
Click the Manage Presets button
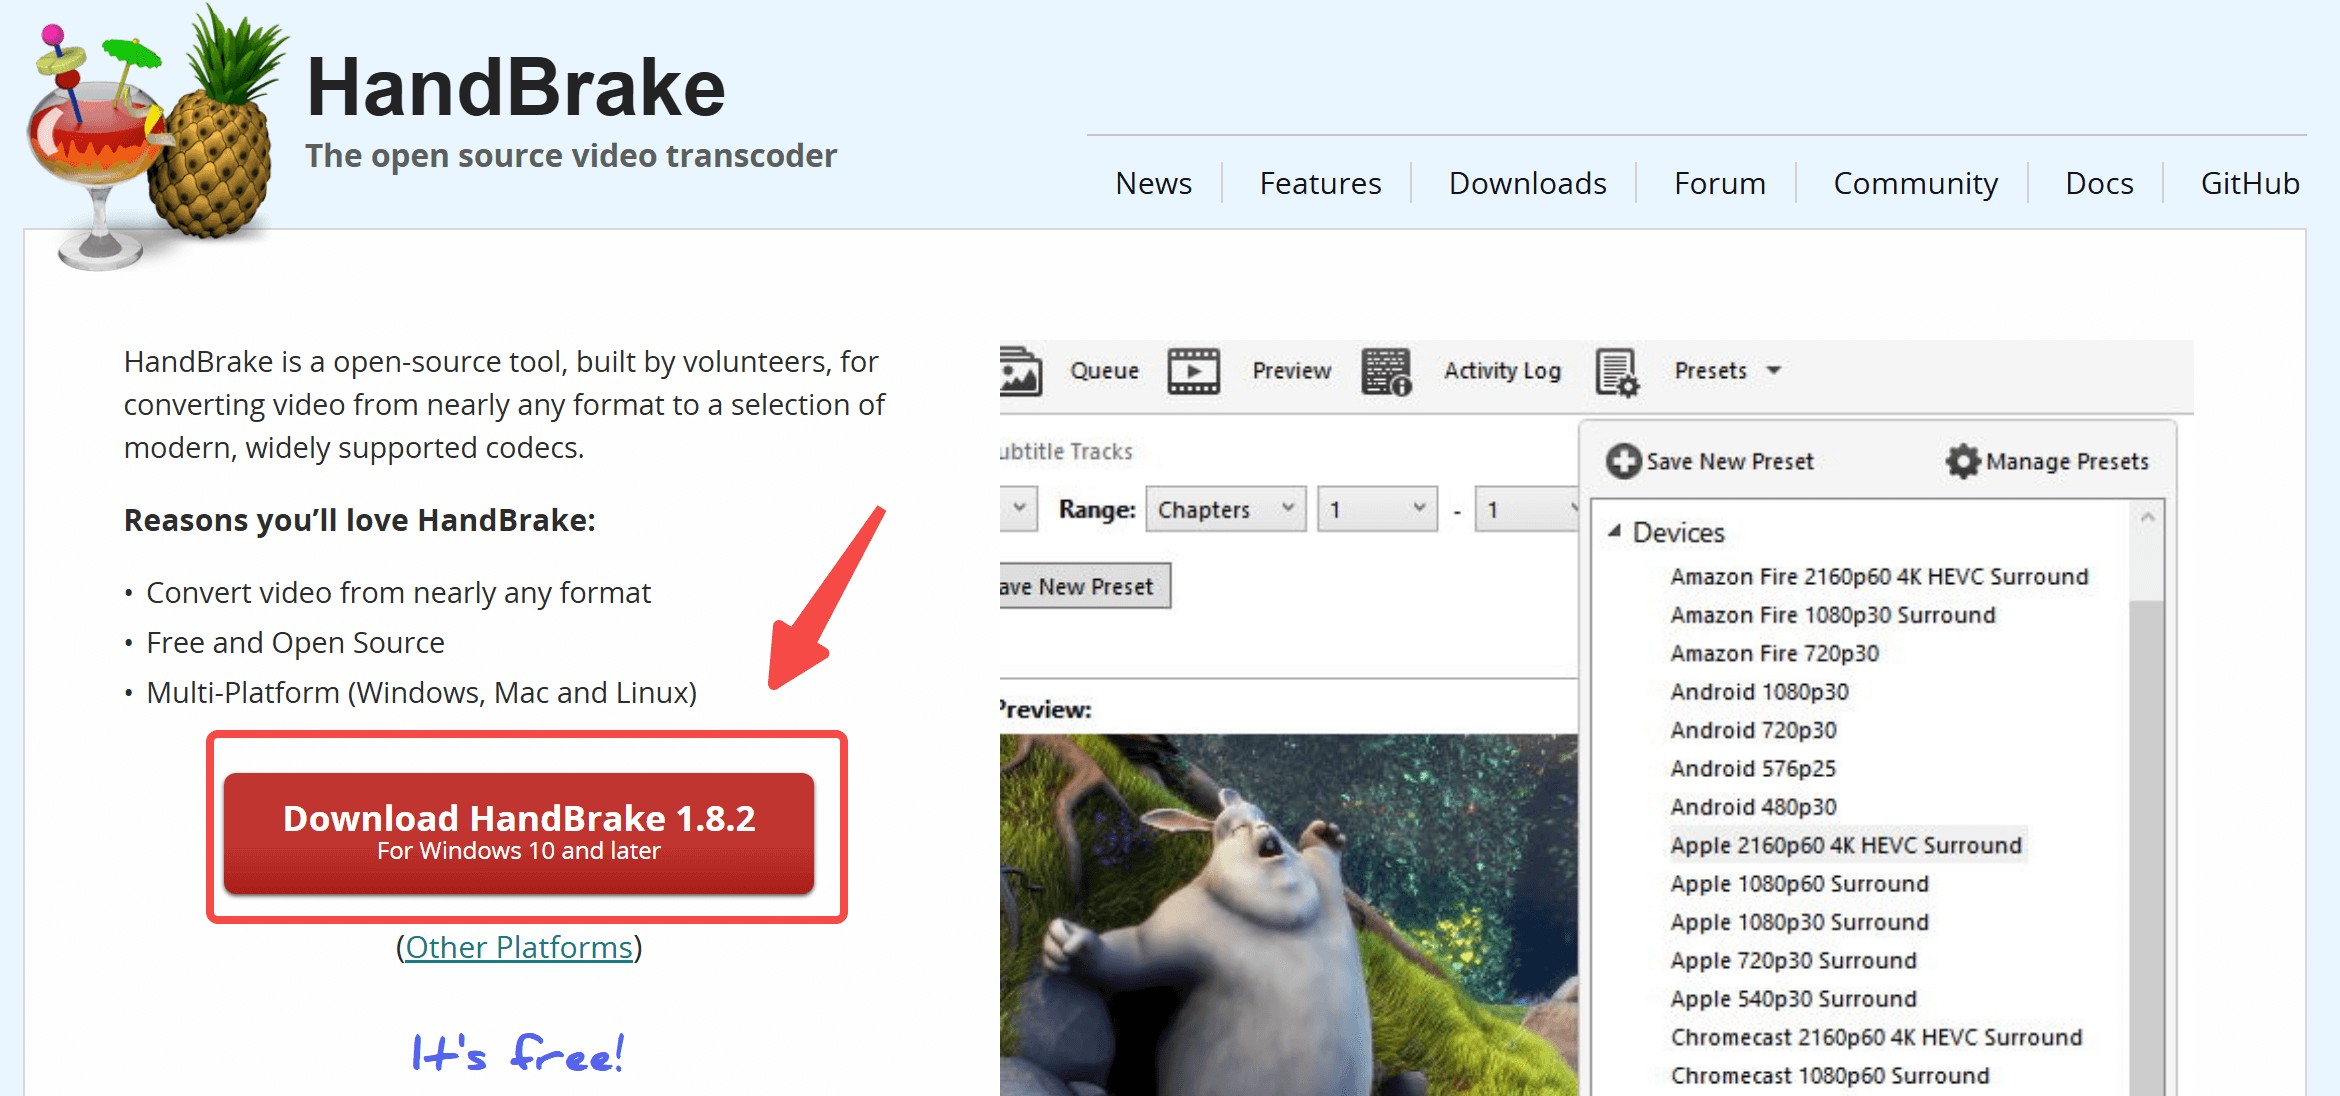tap(2047, 461)
